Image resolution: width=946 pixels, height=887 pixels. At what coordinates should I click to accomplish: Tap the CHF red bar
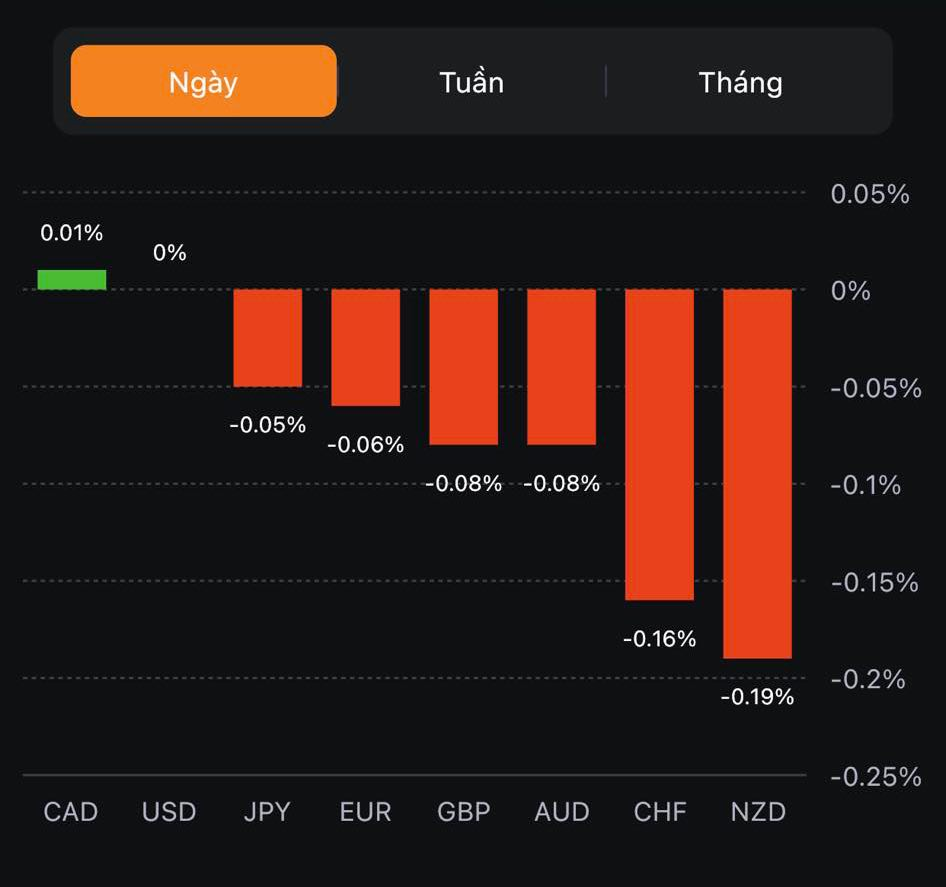point(660,445)
